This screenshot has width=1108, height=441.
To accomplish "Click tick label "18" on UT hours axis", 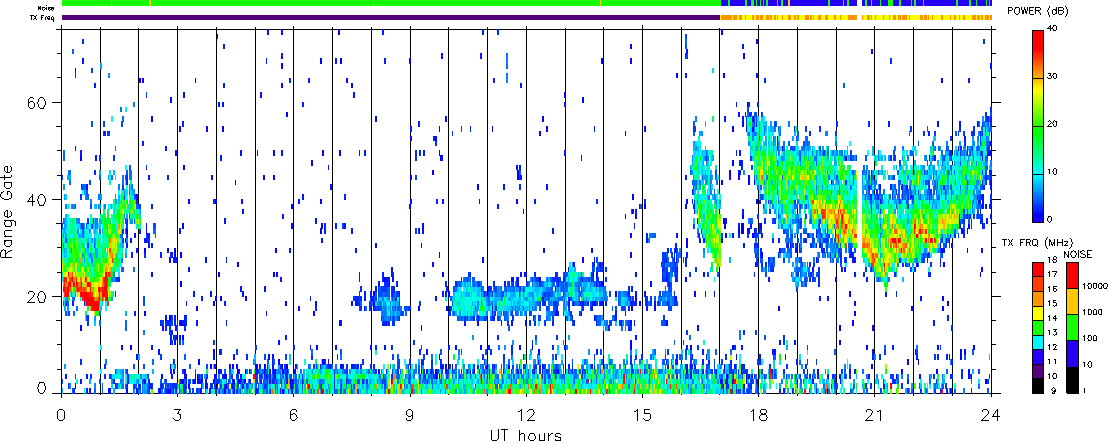I will (x=758, y=416).
